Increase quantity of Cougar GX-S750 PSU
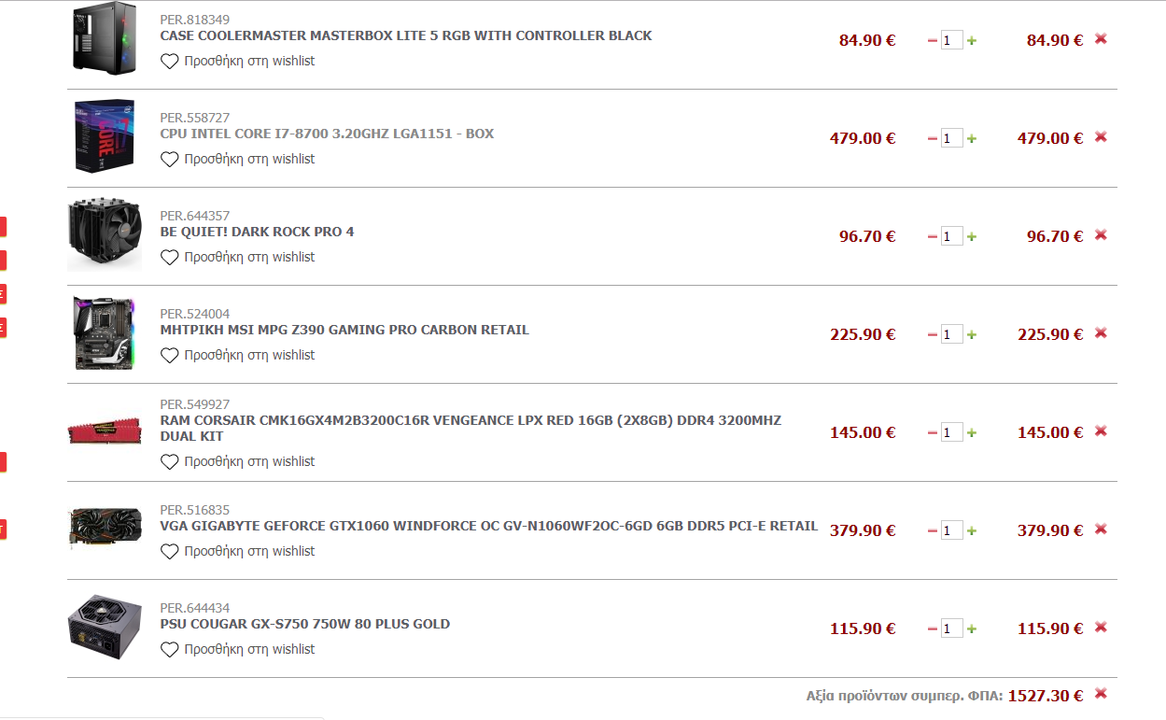The width and height of the screenshot is (1166, 720). [x=971, y=629]
